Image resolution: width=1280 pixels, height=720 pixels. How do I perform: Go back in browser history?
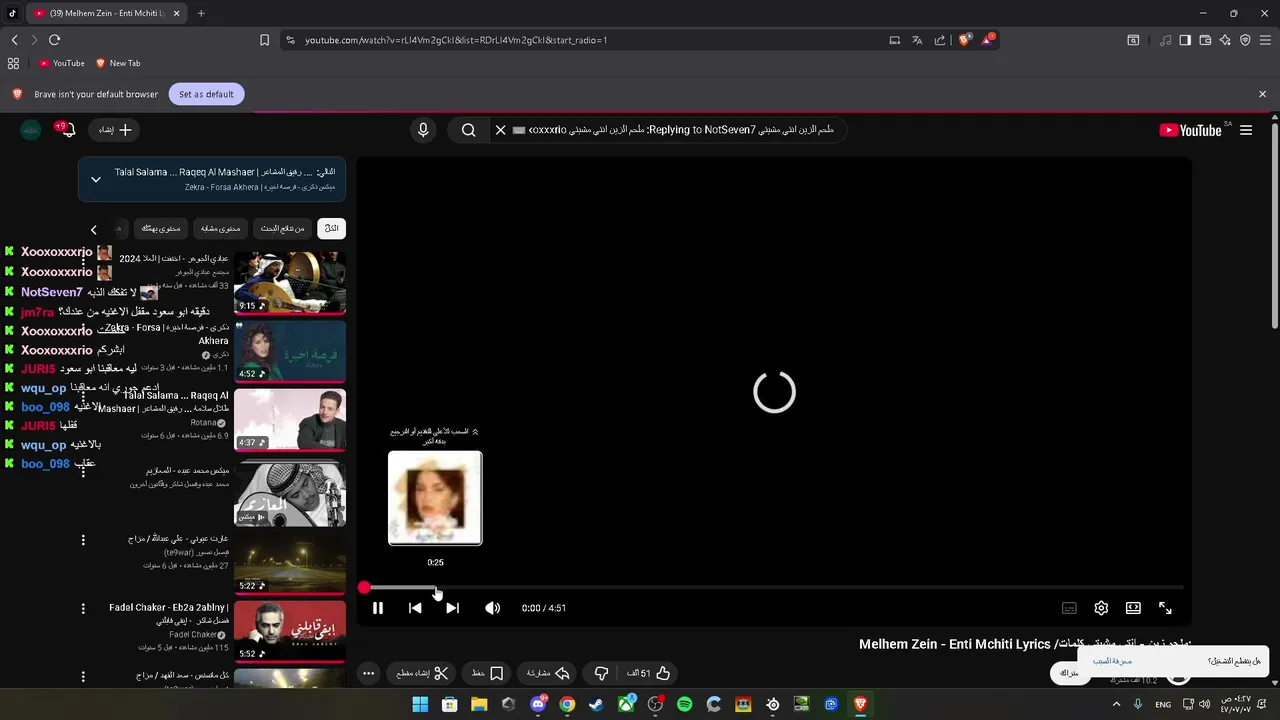click(x=14, y=40)
